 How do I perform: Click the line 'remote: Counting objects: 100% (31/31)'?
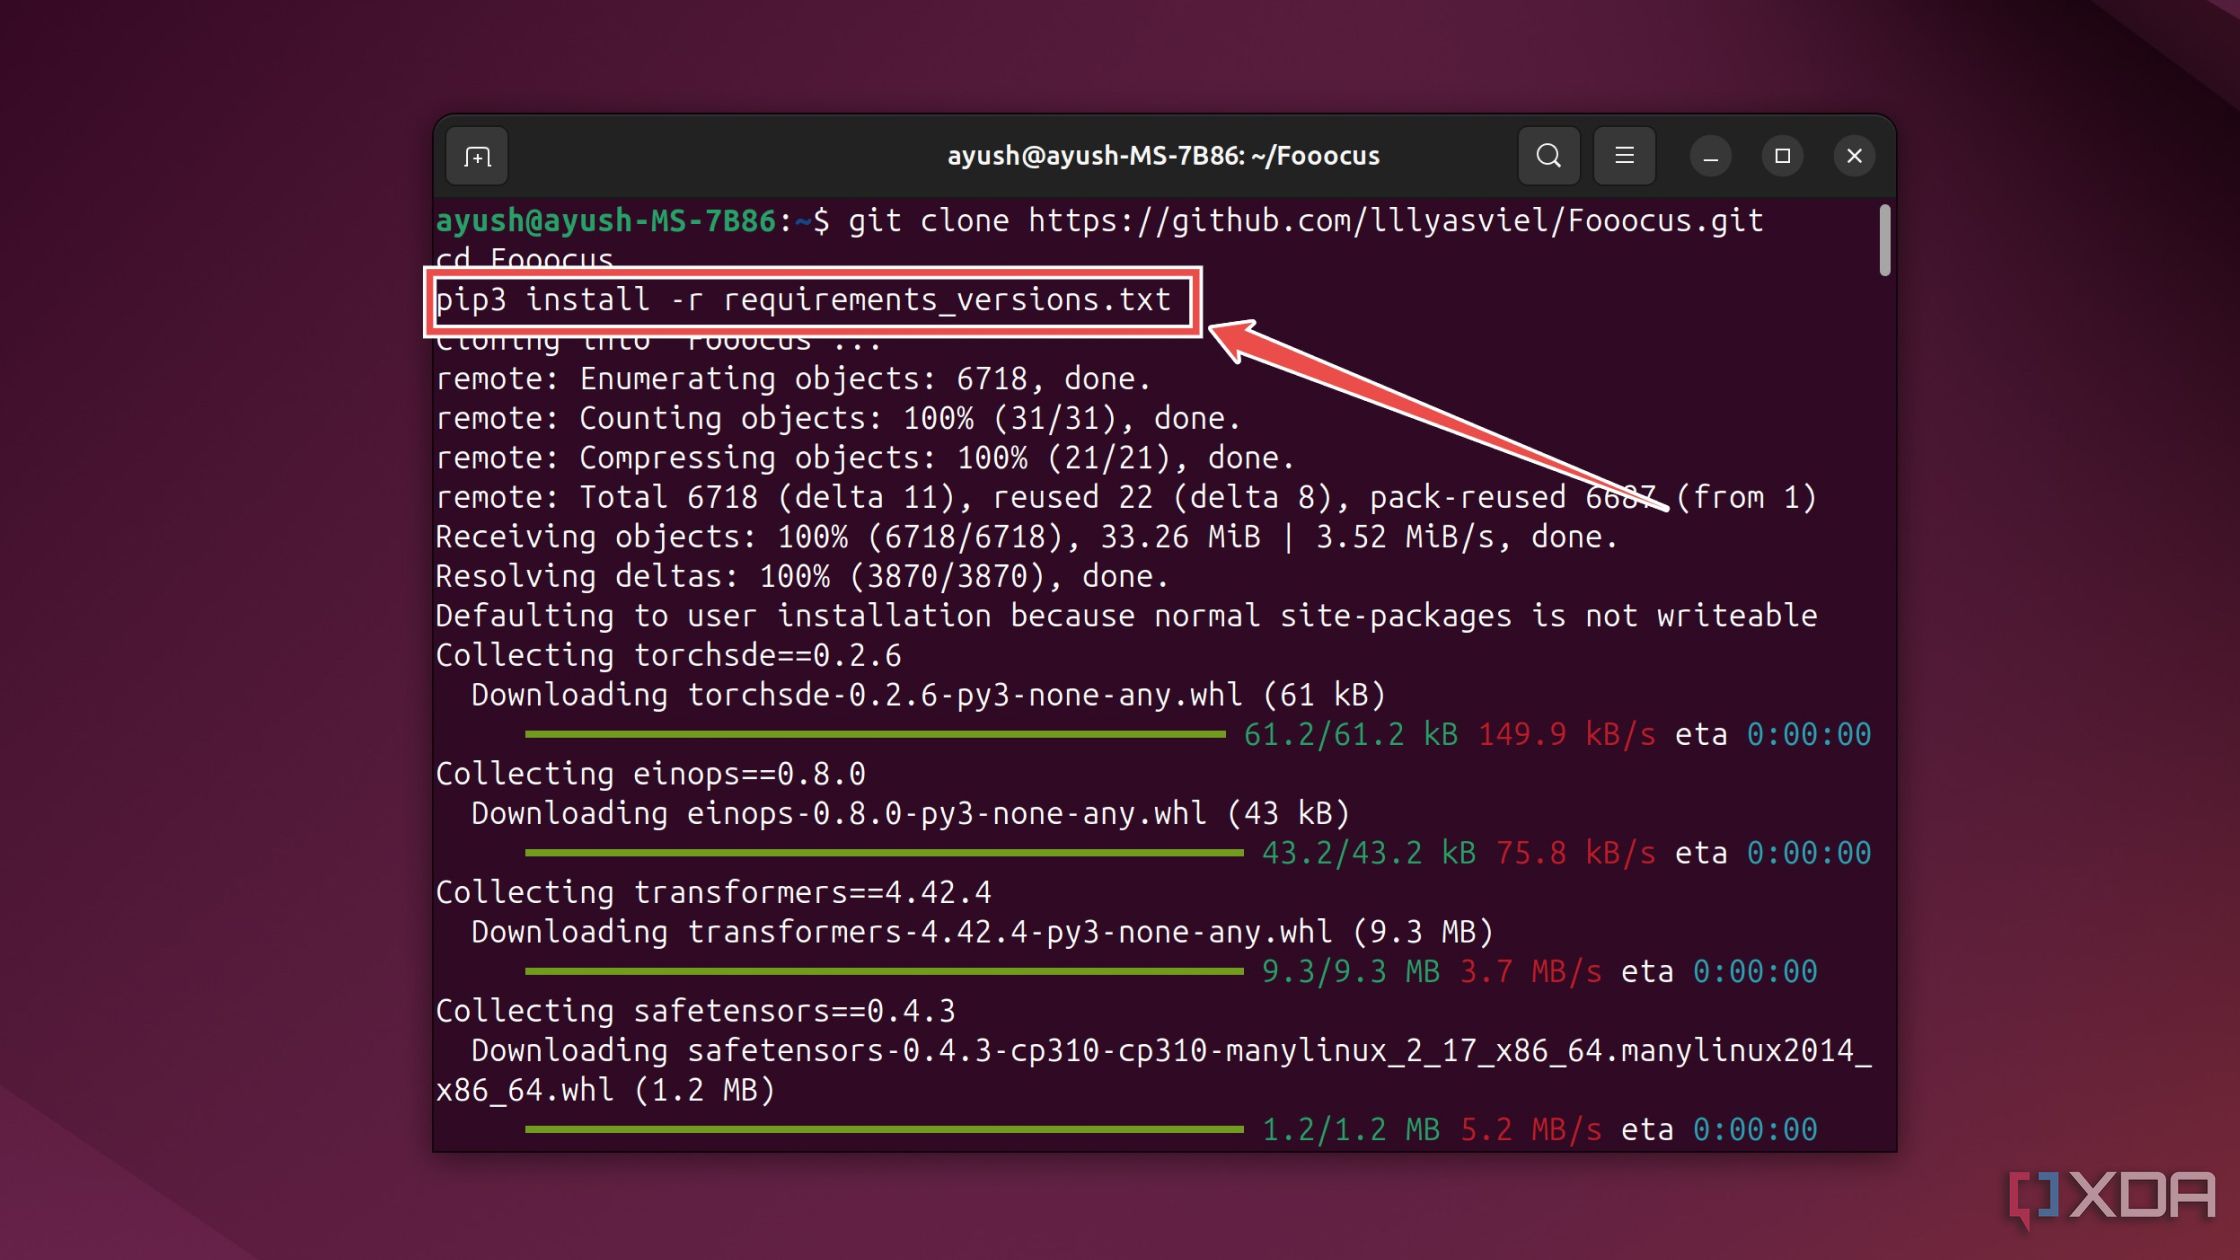point(838,418)
